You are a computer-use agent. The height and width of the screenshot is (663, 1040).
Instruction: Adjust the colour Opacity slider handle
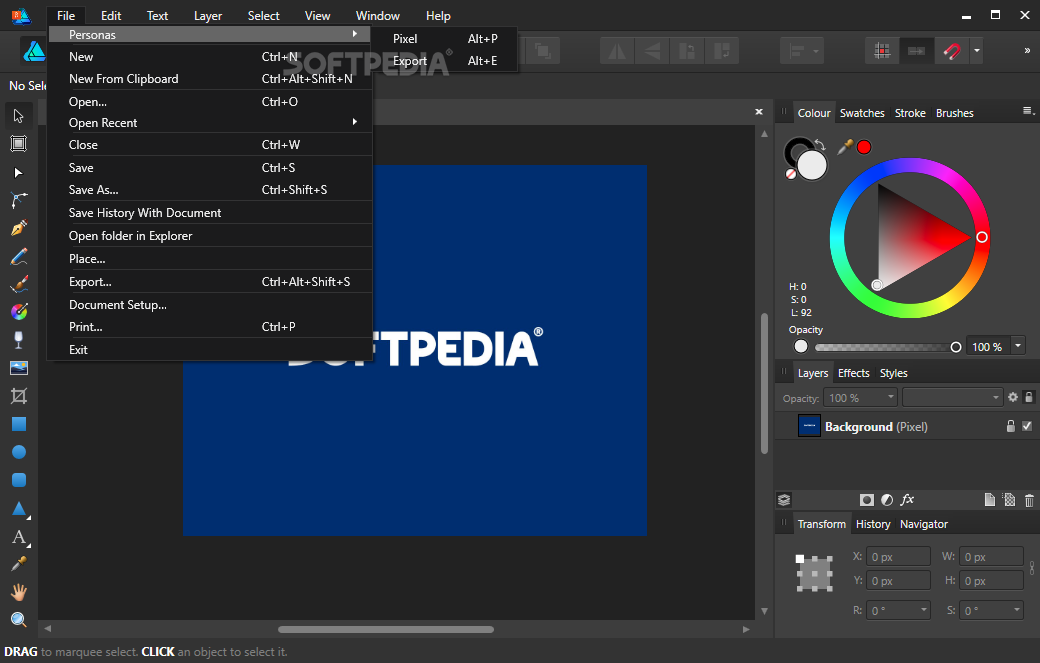[956, 347]
